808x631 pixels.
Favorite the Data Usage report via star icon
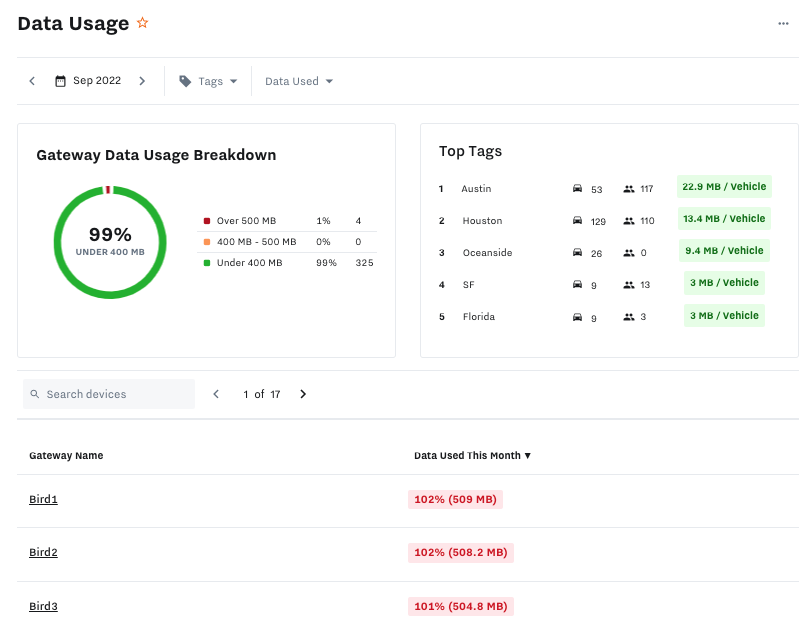(142, 22)
